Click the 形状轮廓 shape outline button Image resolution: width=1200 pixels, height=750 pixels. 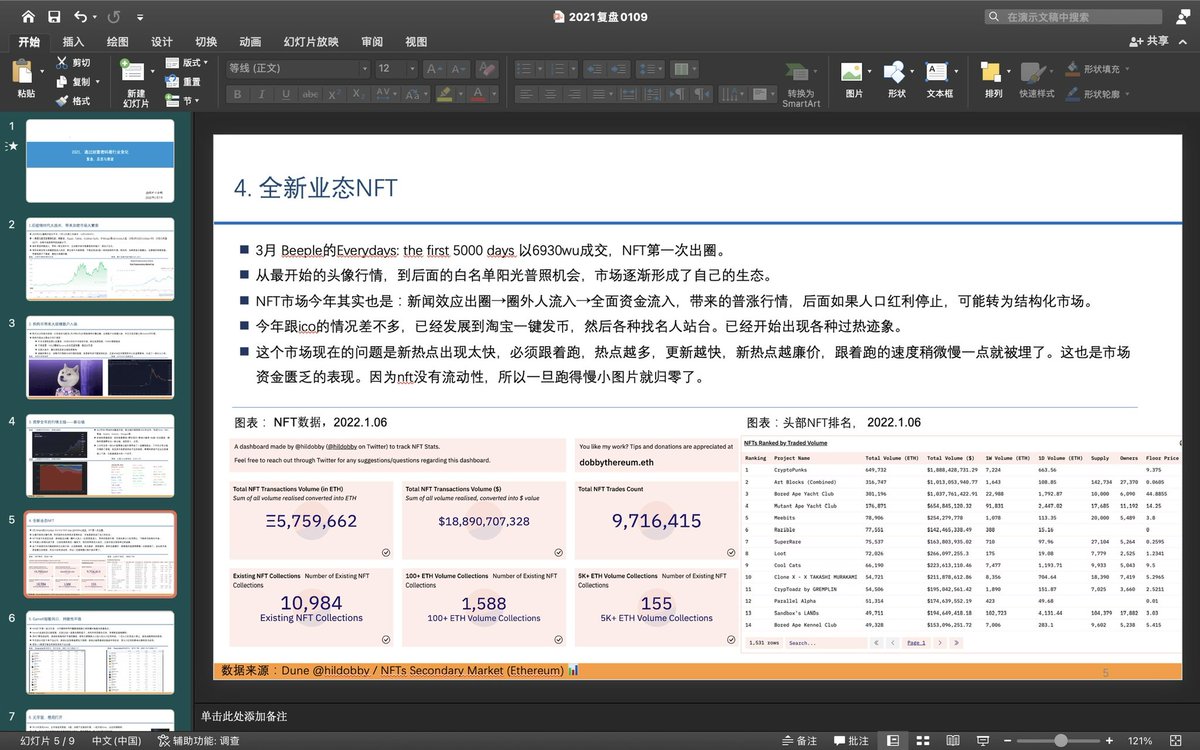(1099, 94)
